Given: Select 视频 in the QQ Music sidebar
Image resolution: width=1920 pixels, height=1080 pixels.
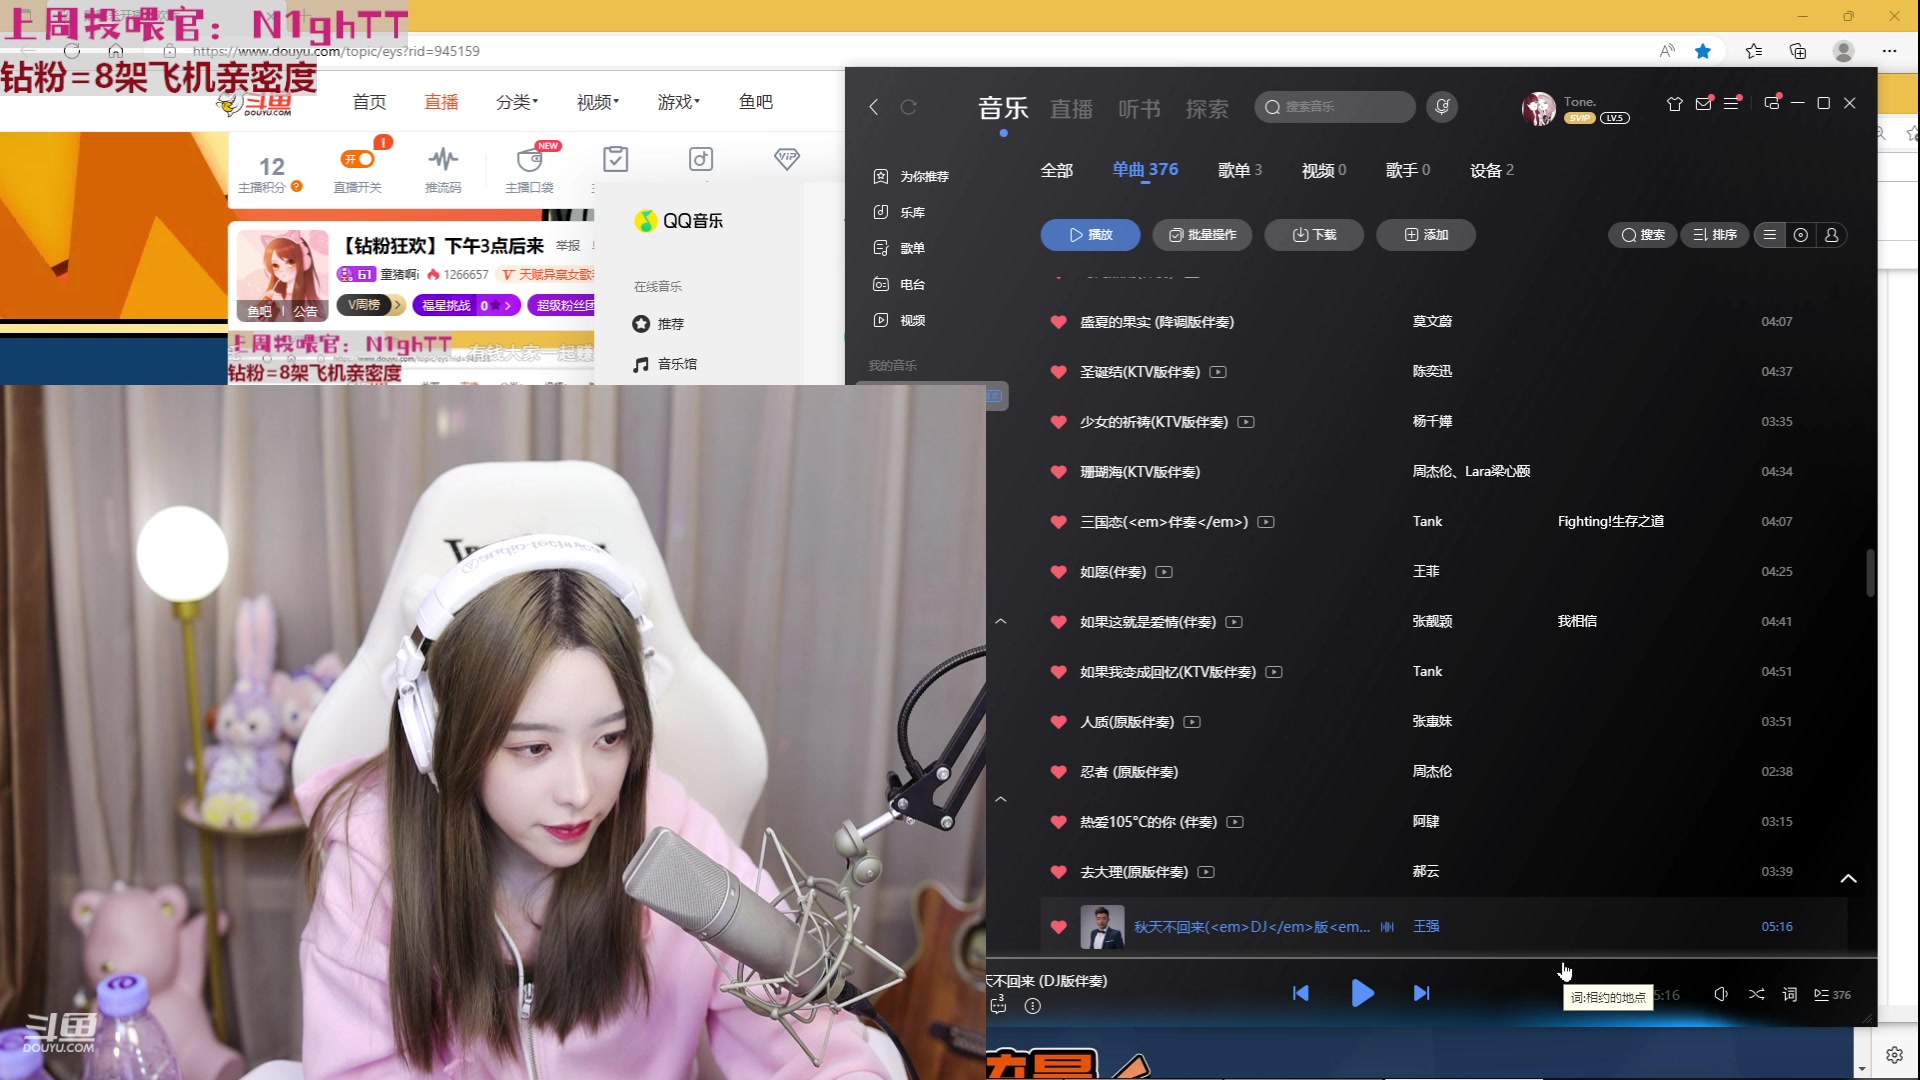Looking at the screenshot, I should [911, 320].
